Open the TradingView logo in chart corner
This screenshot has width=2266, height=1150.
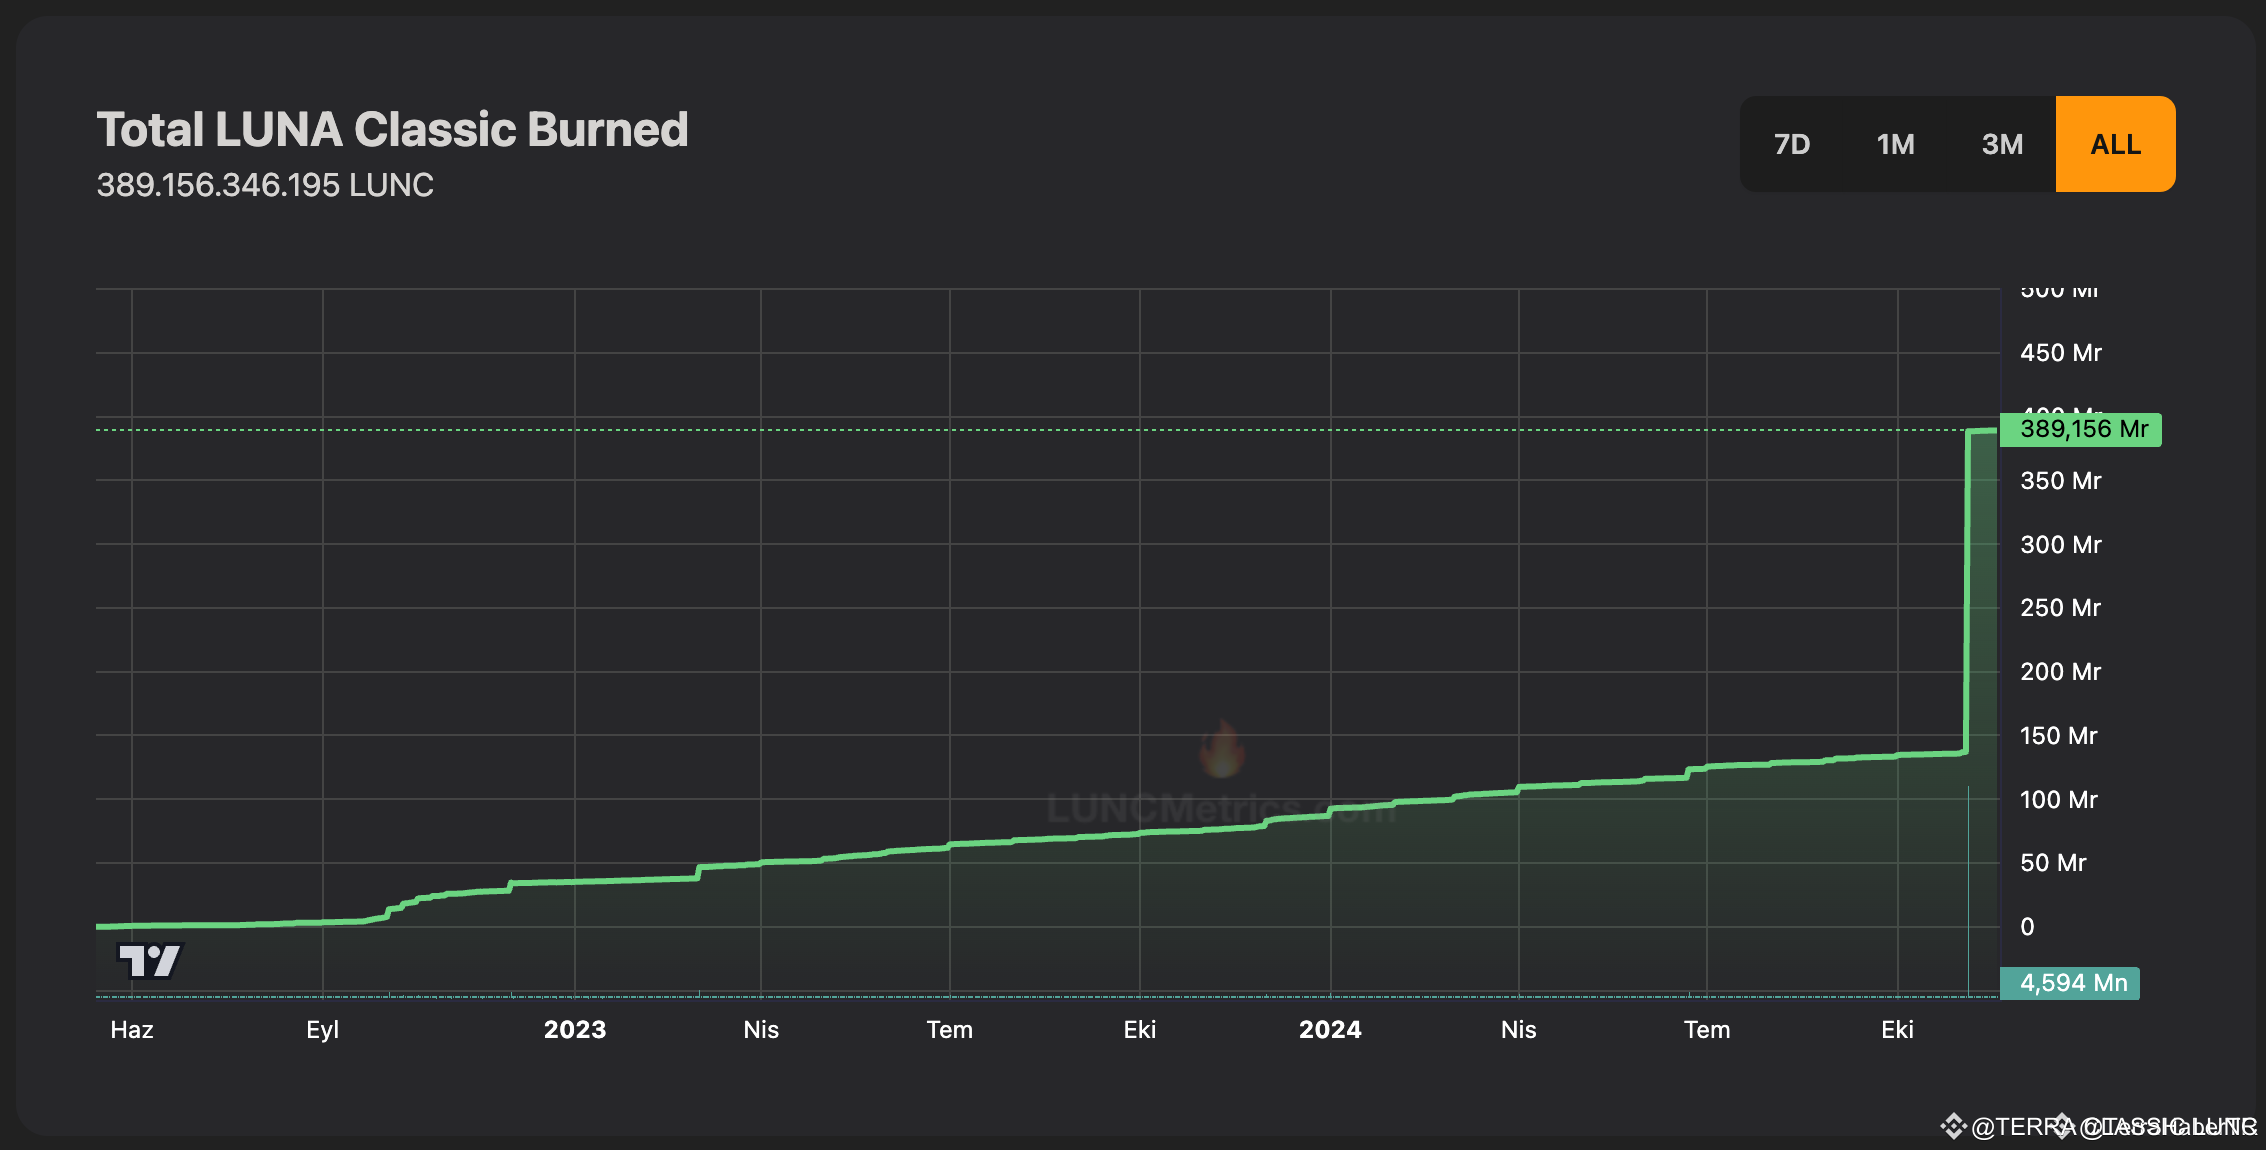(150, 961)
